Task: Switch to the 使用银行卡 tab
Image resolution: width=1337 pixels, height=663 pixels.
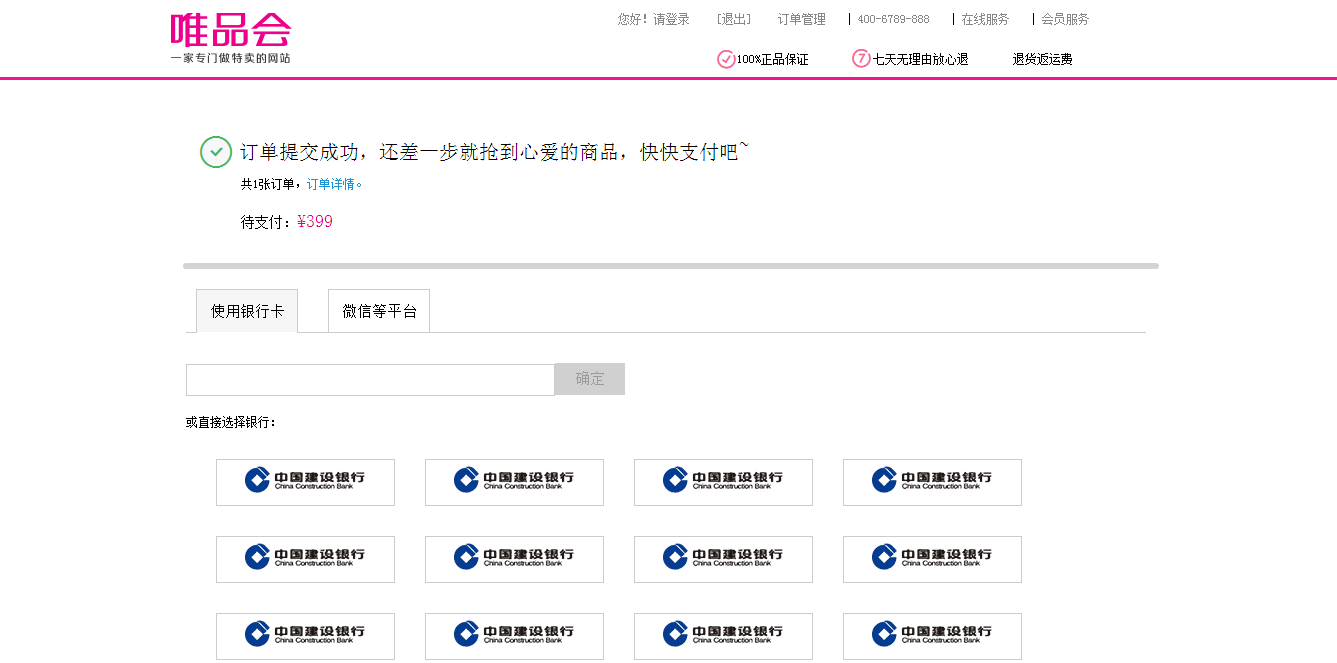Action: click(247, 311)
